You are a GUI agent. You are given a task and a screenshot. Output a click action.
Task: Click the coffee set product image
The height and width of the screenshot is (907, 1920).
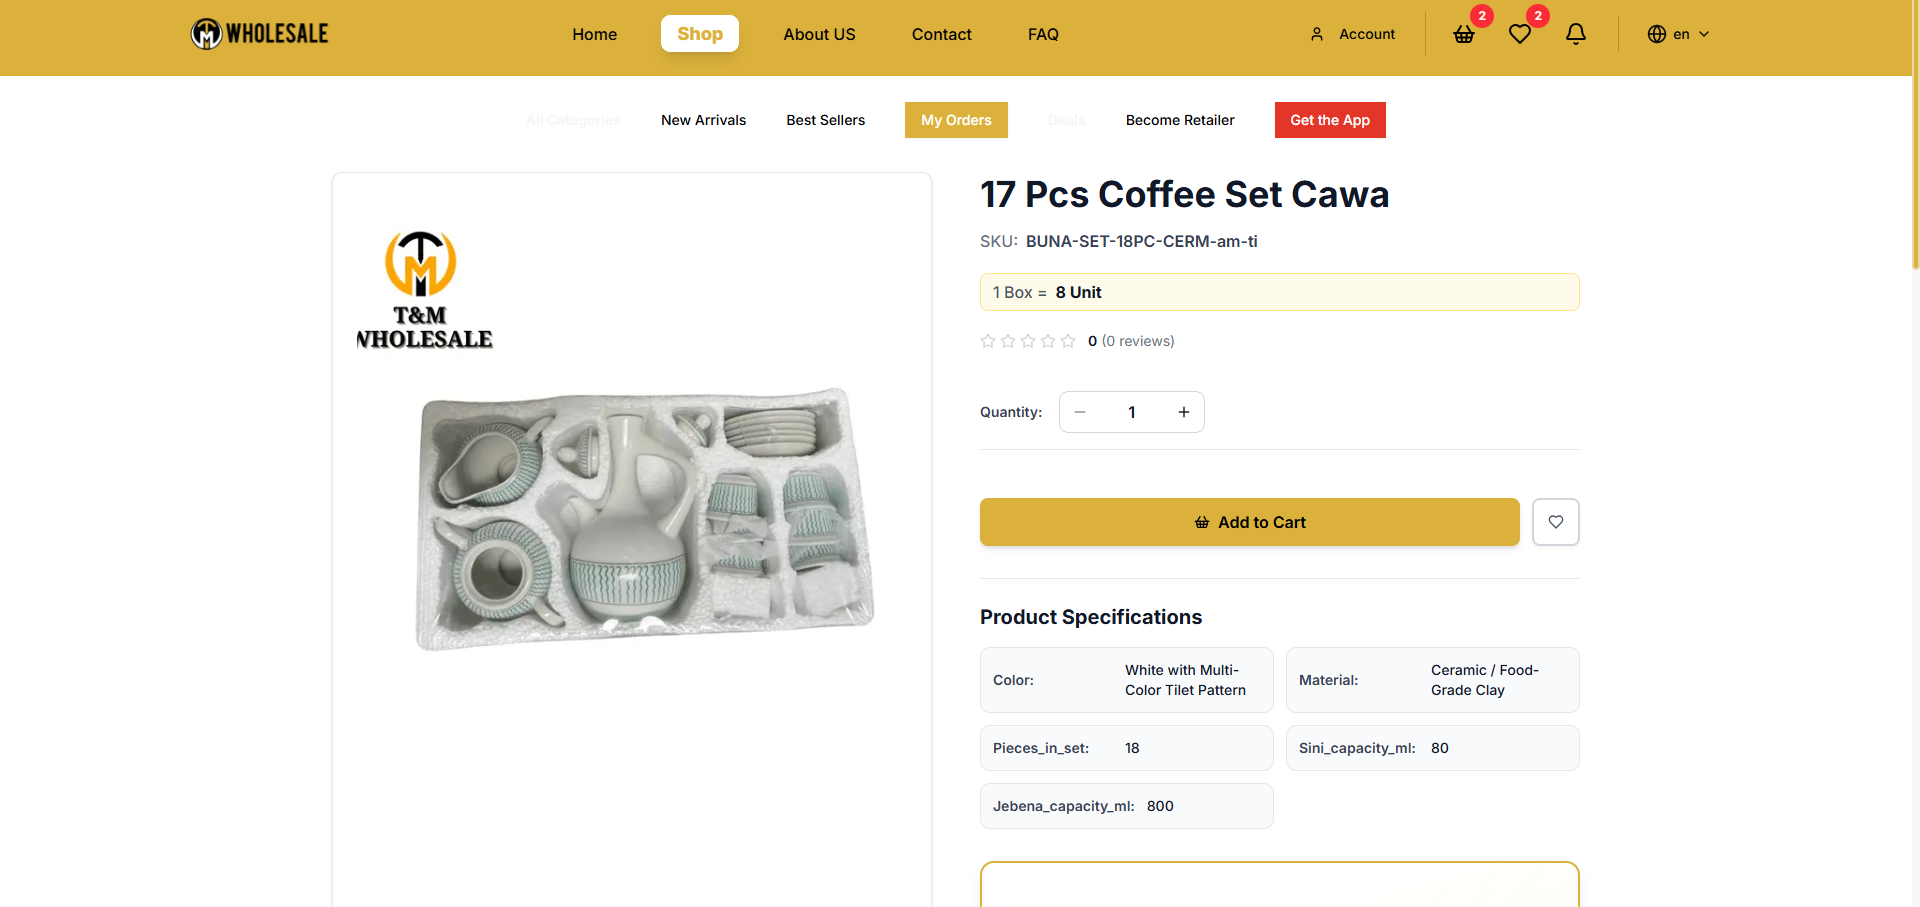click(x=644, y=518)
